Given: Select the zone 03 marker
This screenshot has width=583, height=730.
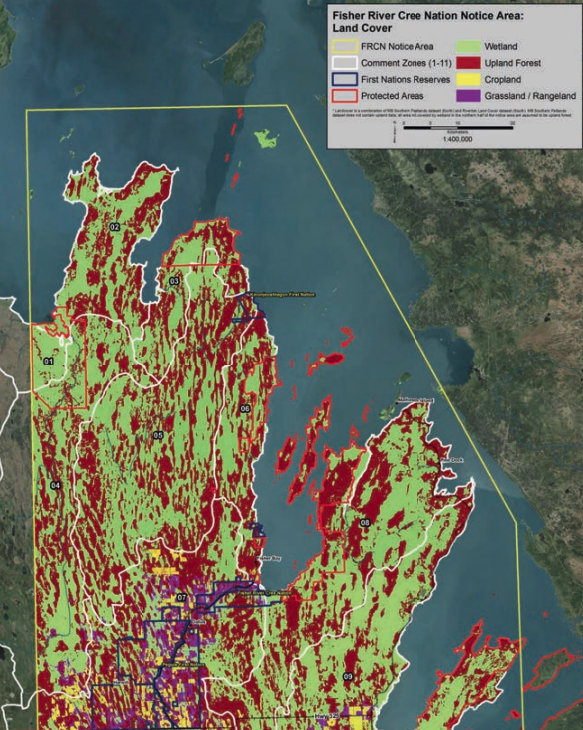Looking at the screenshot, I should tap(174, 281).
